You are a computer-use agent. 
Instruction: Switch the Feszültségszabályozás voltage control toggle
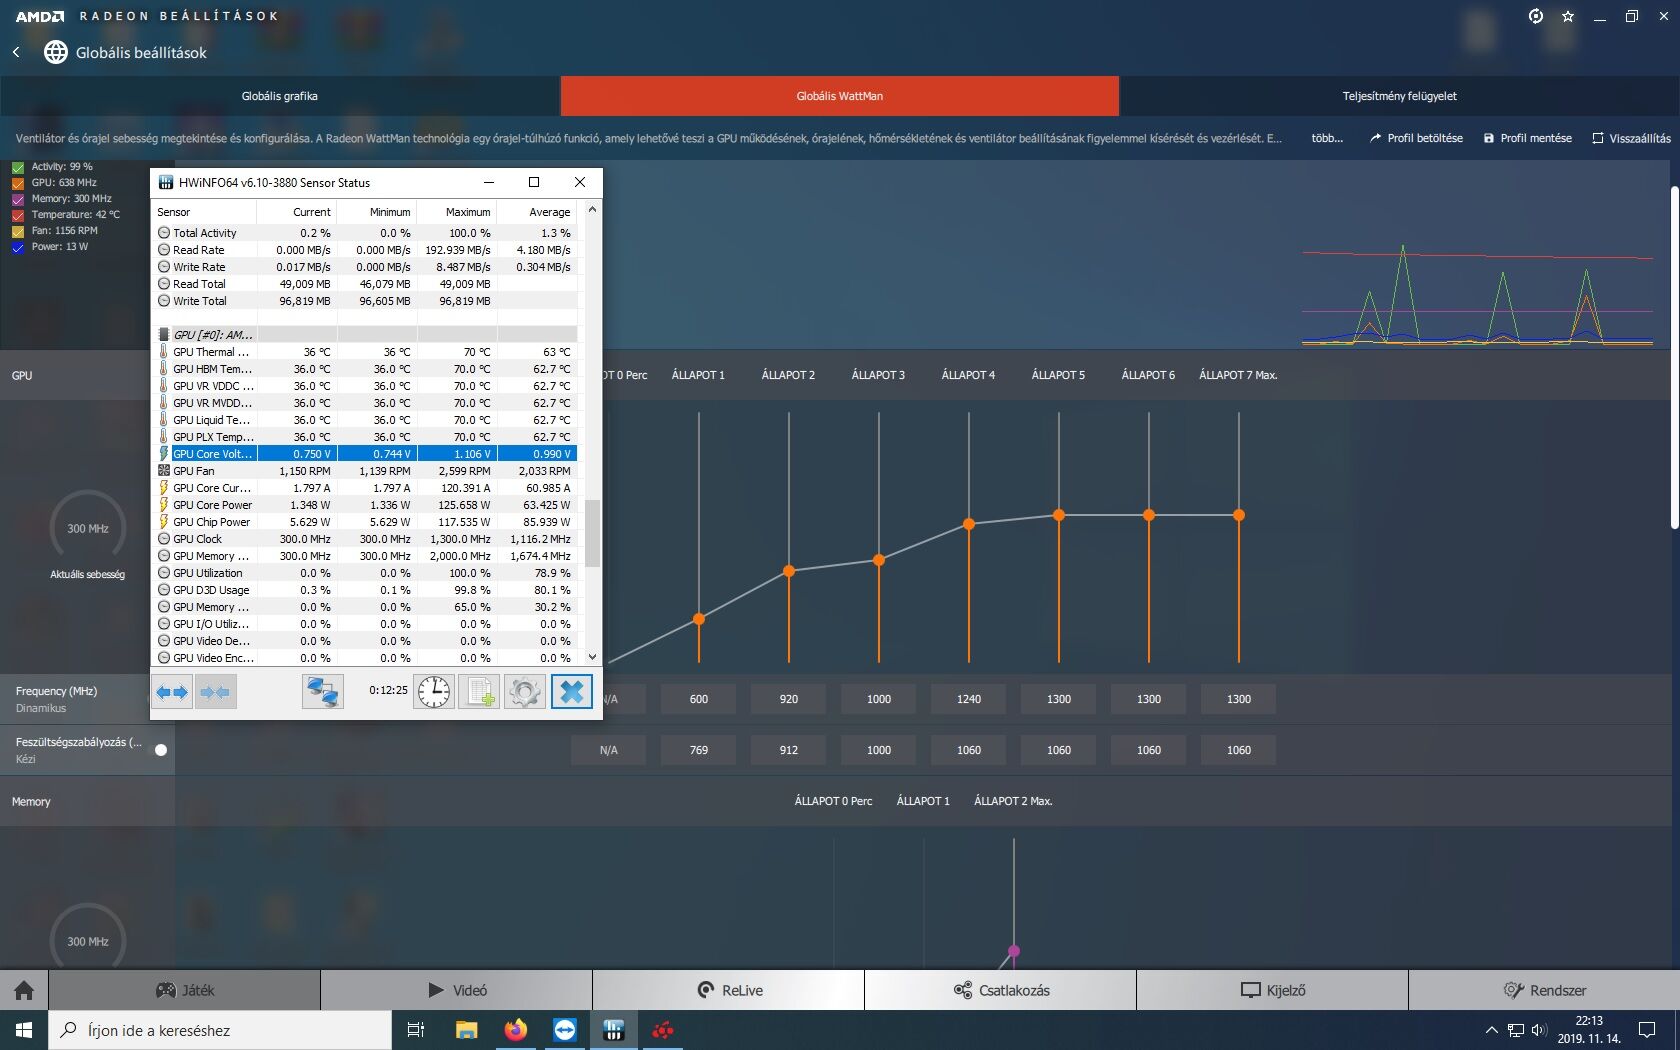tap(161, 750)
